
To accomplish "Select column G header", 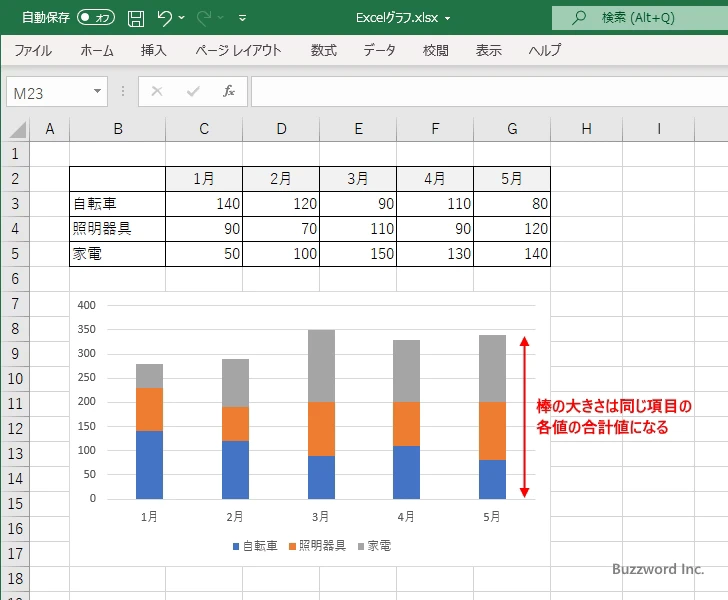I will coord(512,129).
